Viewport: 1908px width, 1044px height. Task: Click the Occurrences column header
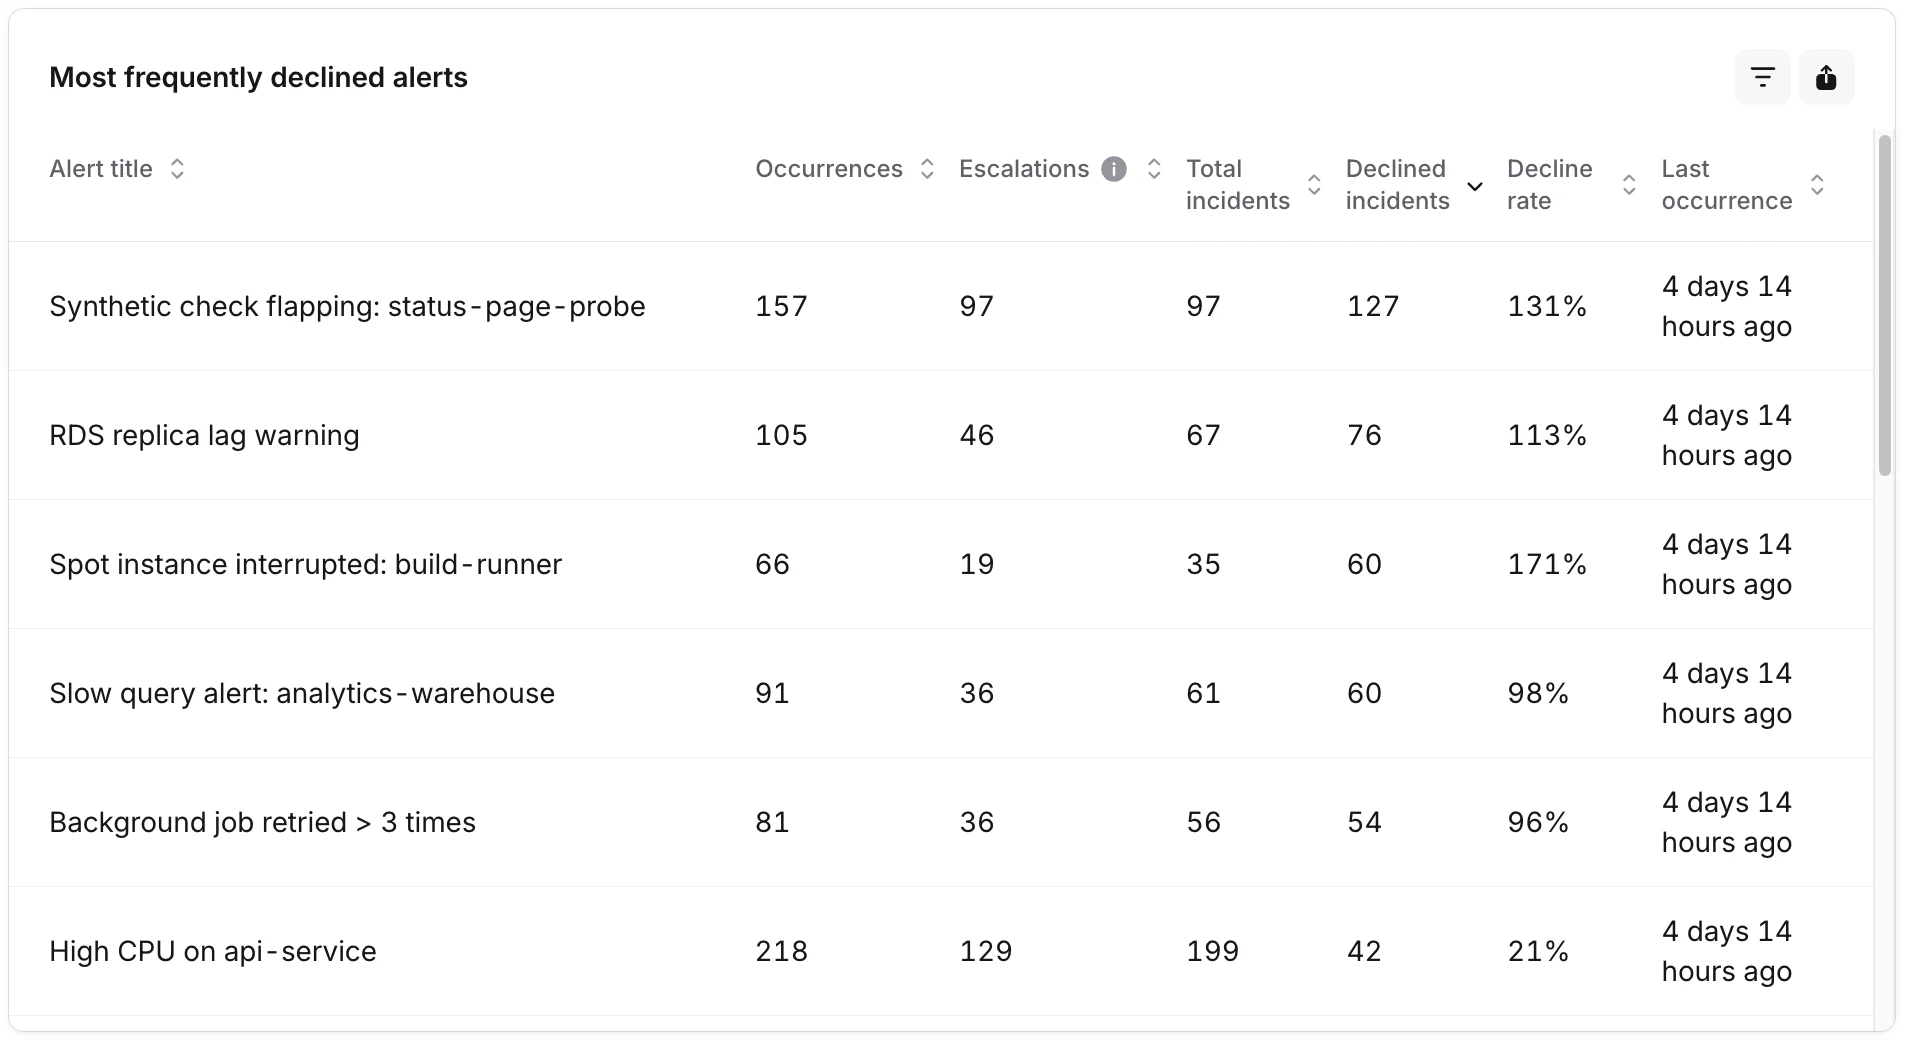tap(829, 169)
